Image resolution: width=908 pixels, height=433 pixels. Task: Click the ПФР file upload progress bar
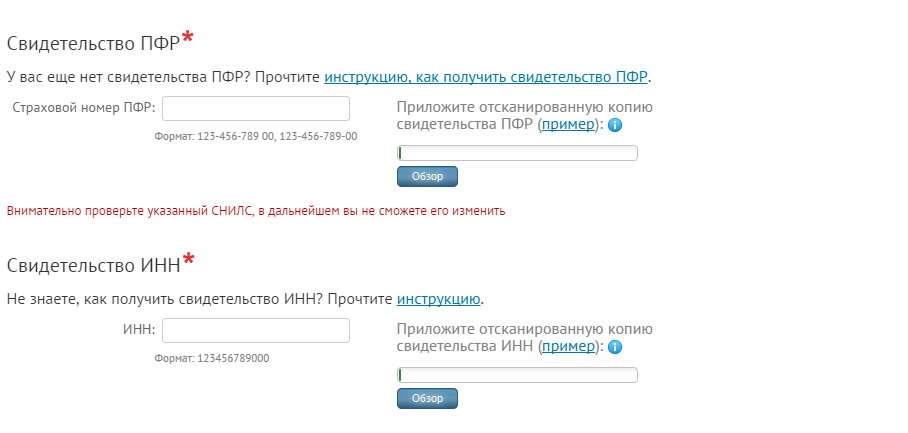517,153
